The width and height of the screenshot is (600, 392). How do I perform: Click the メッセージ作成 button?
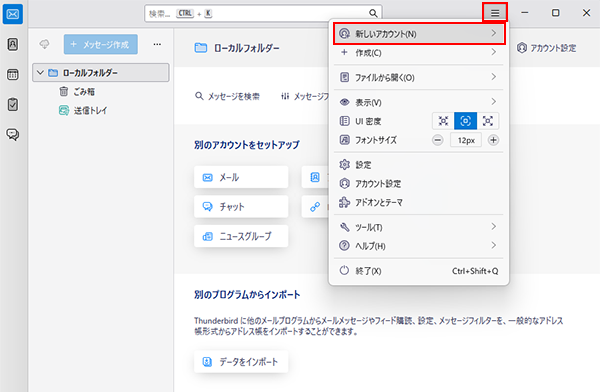coord(101,44)
